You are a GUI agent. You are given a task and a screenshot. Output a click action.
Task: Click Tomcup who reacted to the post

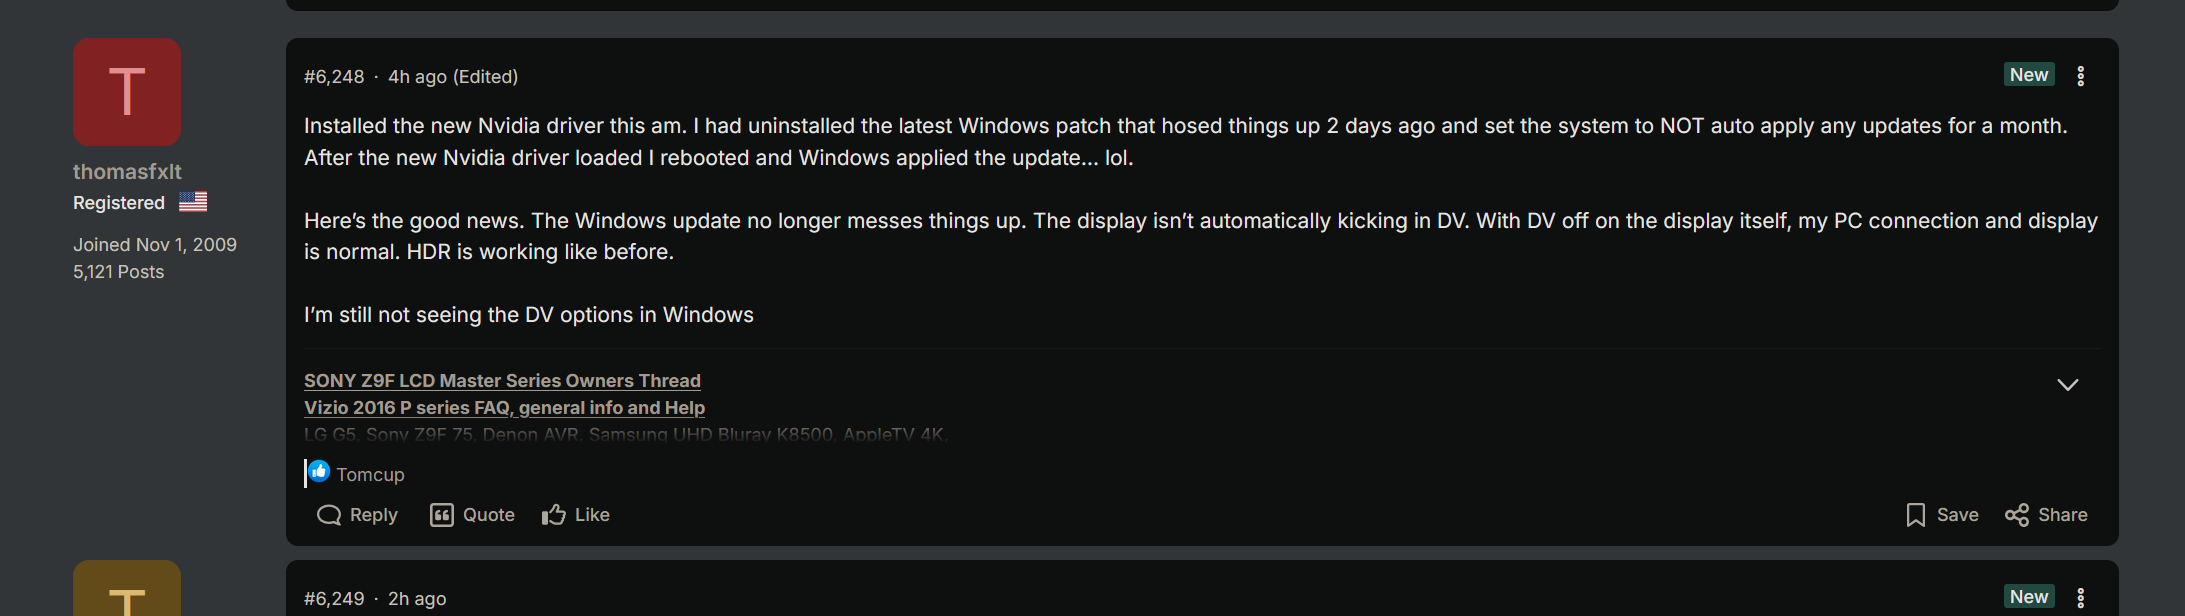tap(370, 474)
